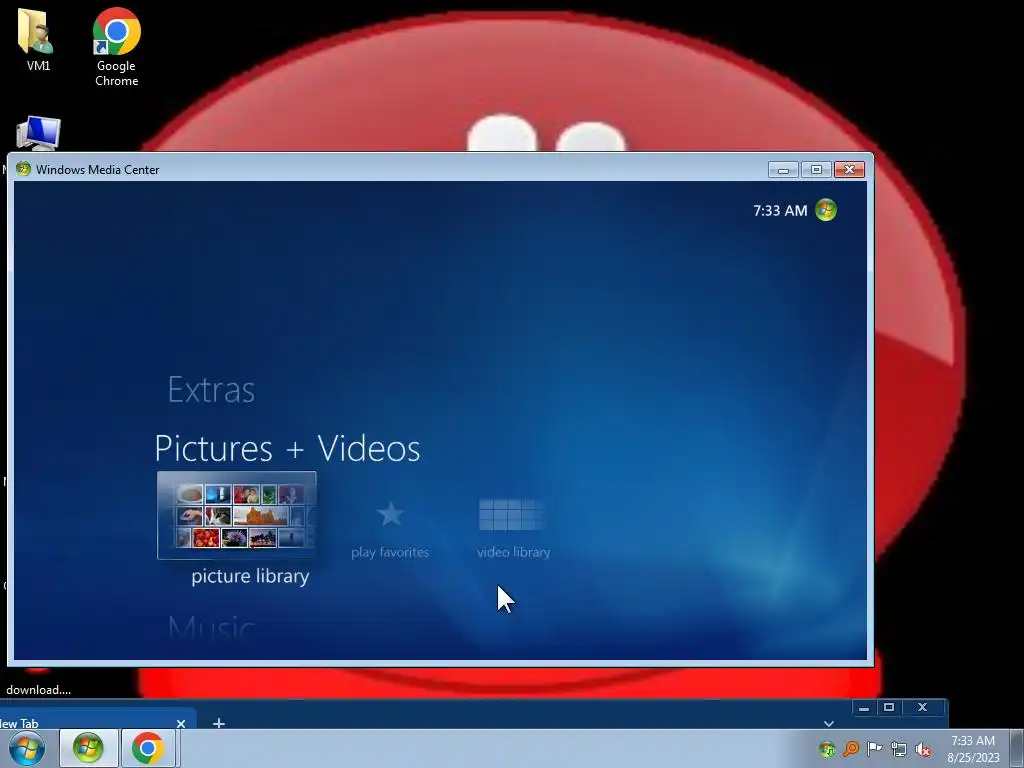Viewport: 1024px width, 768px height.
Task: Click Media Center taskbar button
Action: pyautogui.click(x=88, y=748)
